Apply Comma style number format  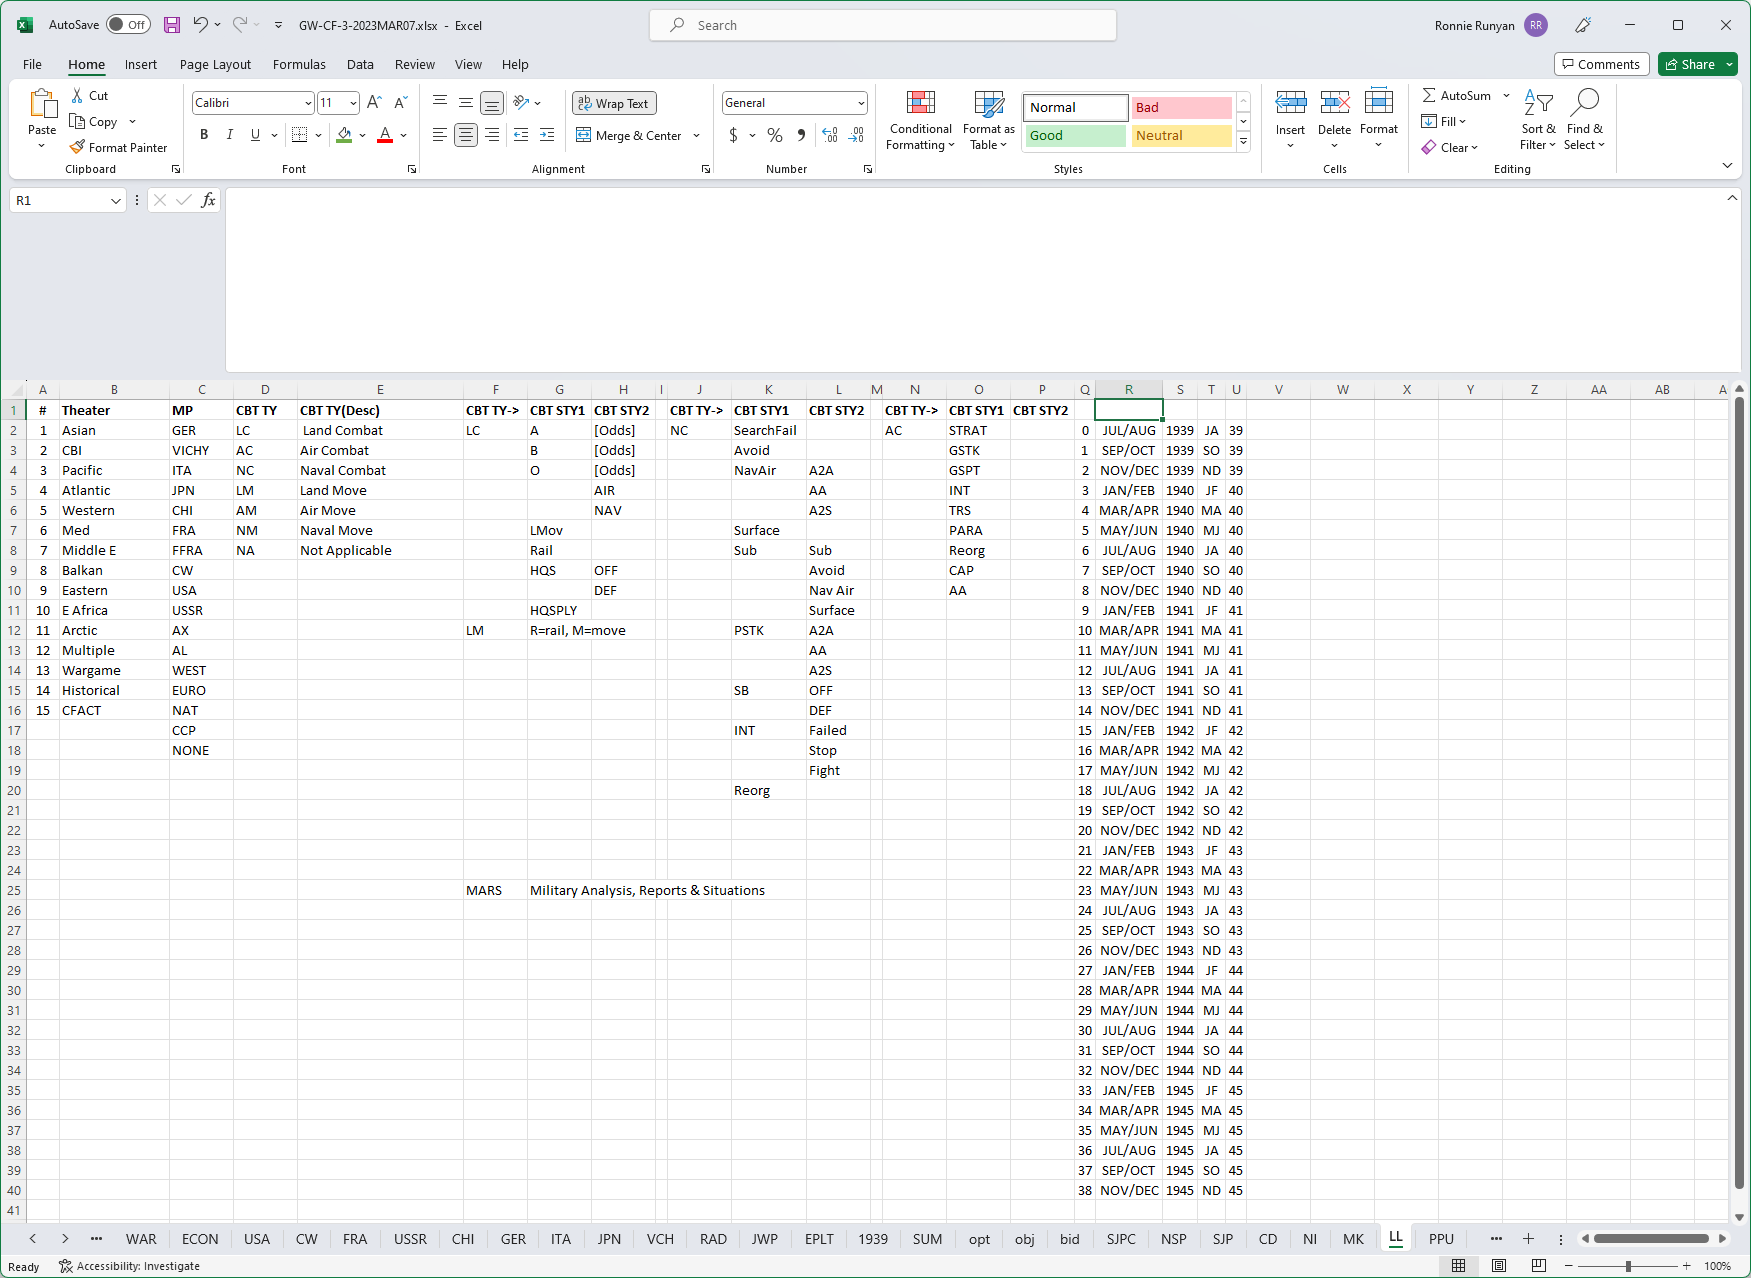point(801,135)
